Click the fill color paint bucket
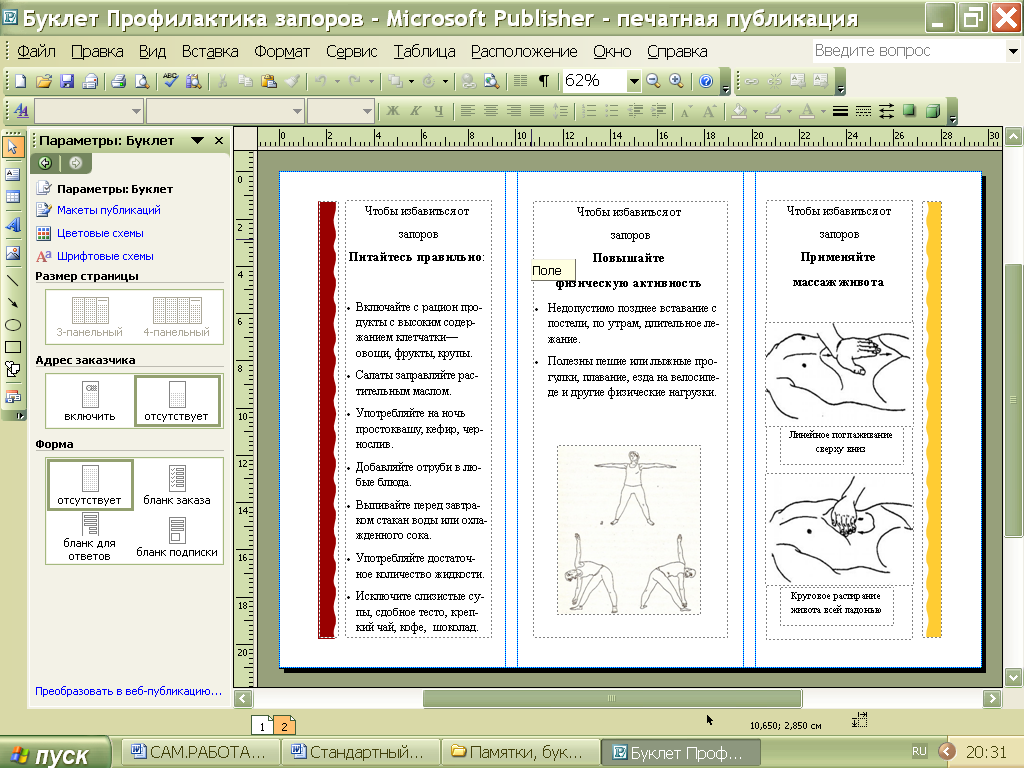The height and width of the screenshot is (768, 1024). 739,111
